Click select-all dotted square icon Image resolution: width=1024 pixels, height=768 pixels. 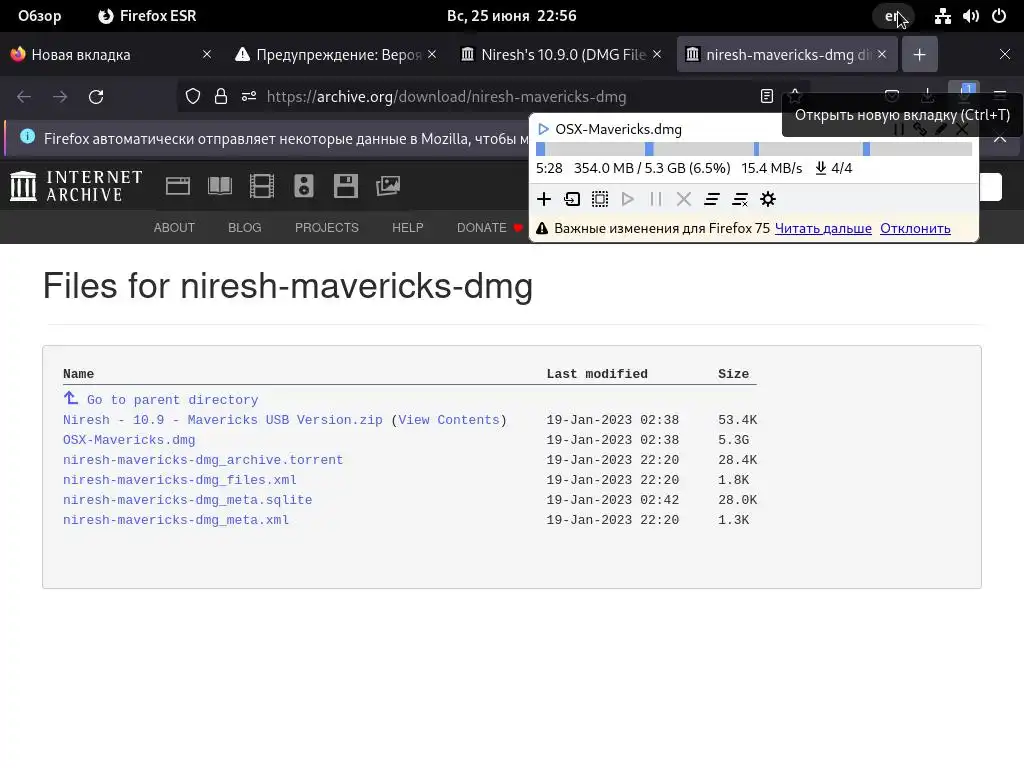tap(600, 199)
